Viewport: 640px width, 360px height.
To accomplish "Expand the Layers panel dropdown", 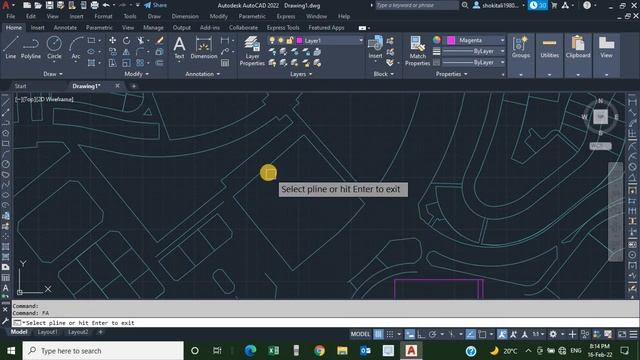I will (301, 74).
